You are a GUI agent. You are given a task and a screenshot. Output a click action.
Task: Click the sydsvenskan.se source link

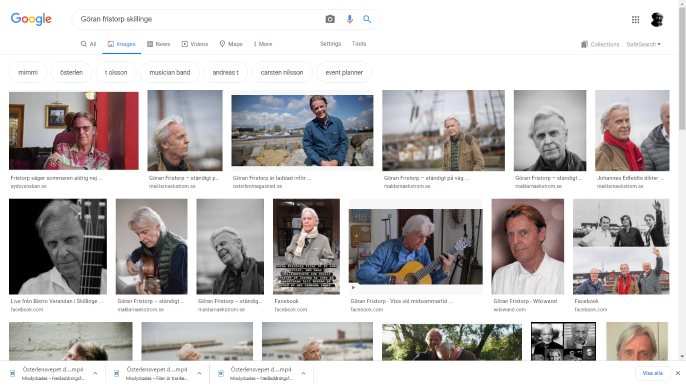(x=28, y=186)
